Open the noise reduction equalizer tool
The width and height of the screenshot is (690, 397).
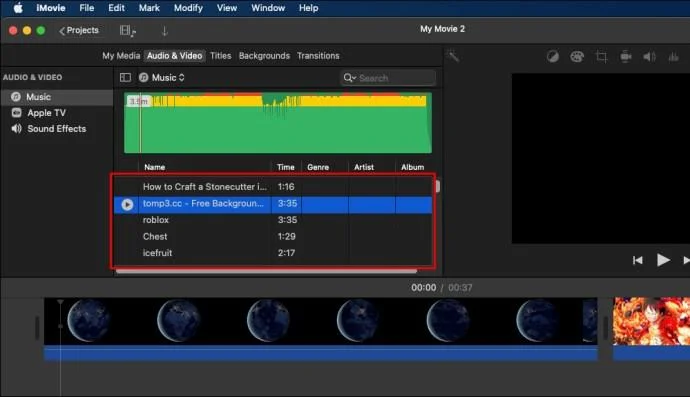click(x=673, y=56)
